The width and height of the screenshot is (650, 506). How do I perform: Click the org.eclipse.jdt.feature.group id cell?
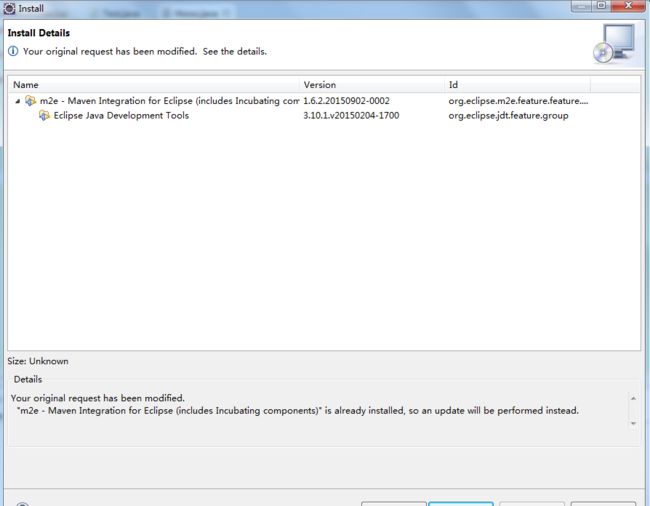click(x=508, y=116)
